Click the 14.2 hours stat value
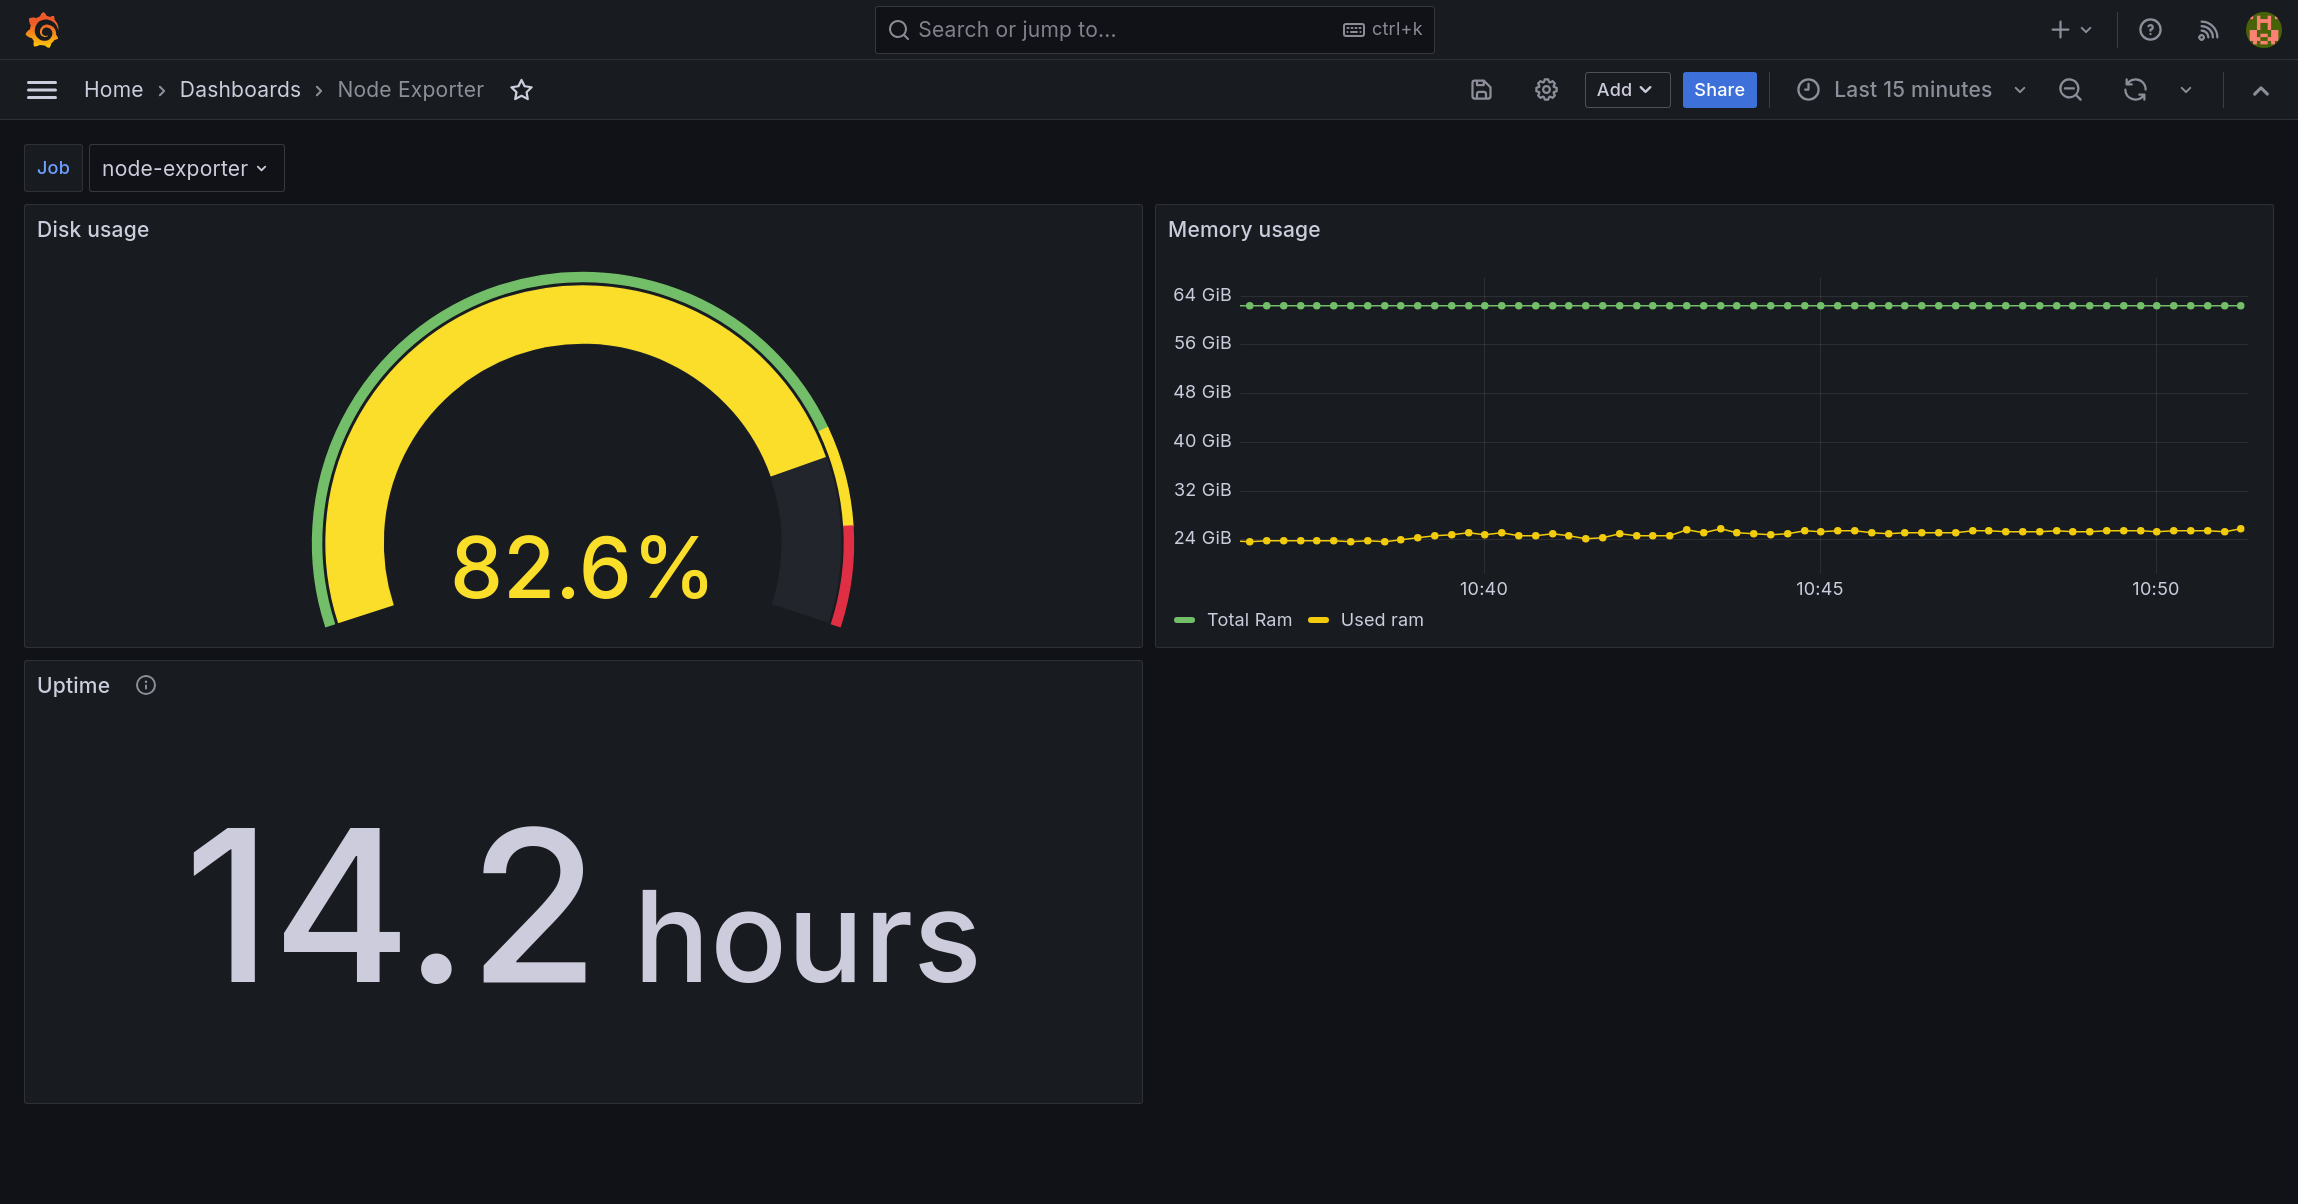2298x1204 pixels. [584, 905]
